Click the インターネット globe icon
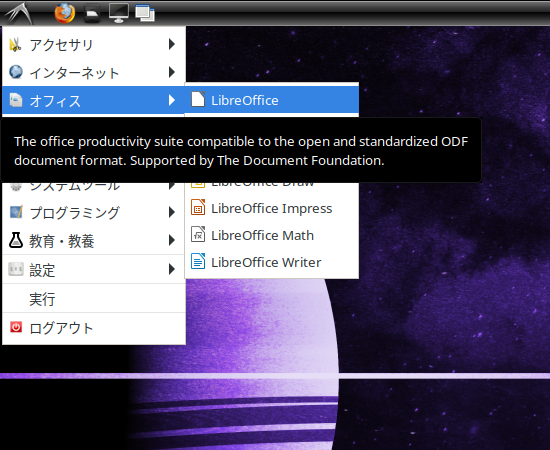Screen dimensions: 550x450 click(16, 72)
